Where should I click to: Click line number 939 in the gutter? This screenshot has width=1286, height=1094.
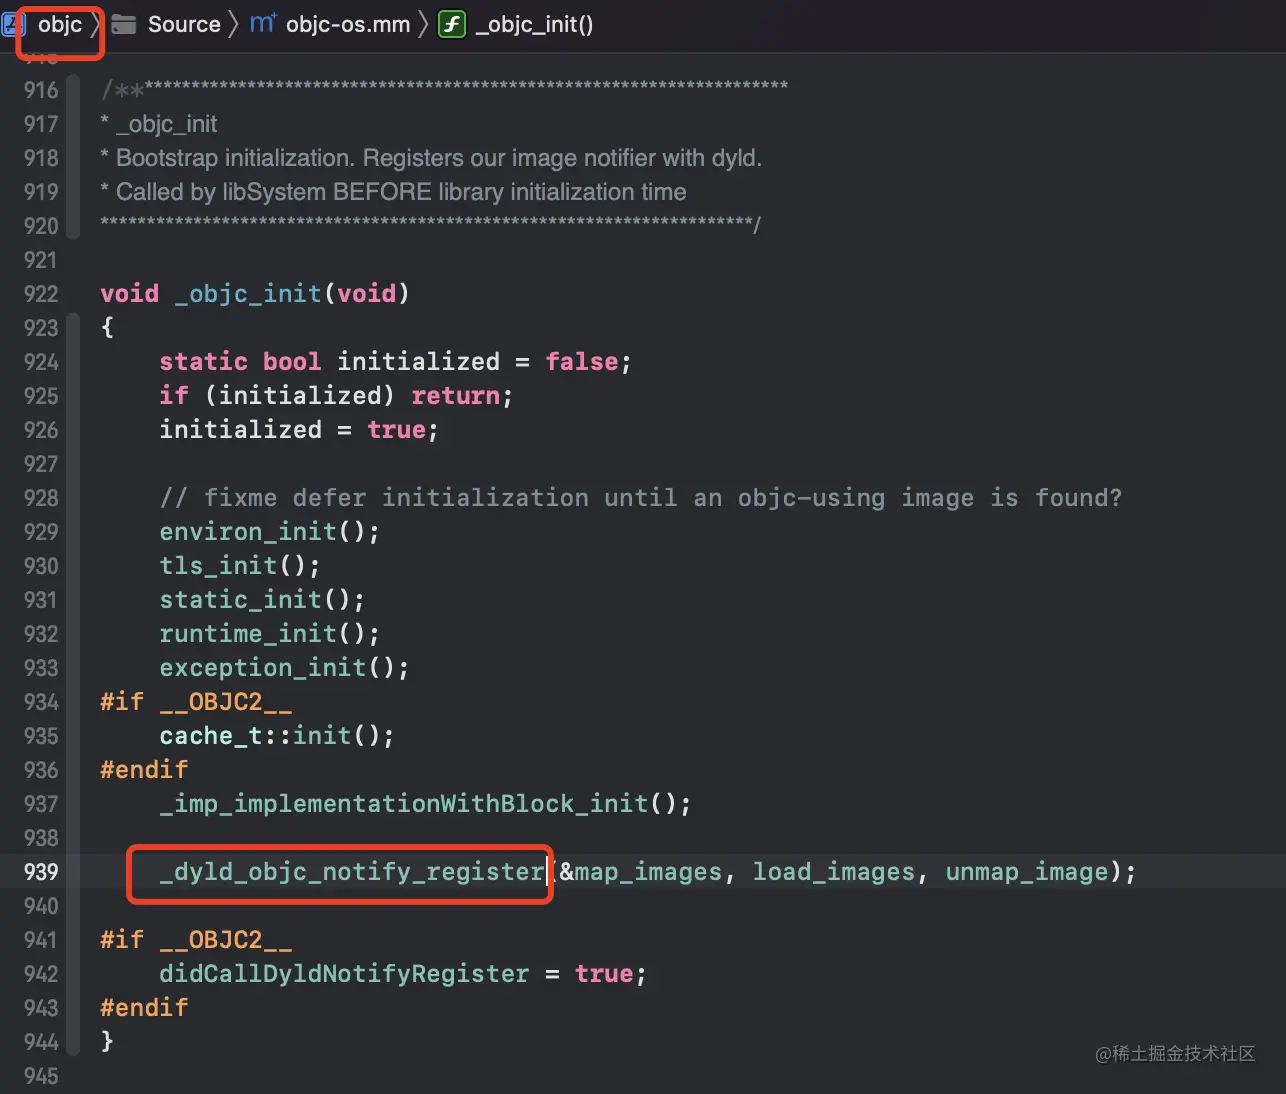[41, 872]
